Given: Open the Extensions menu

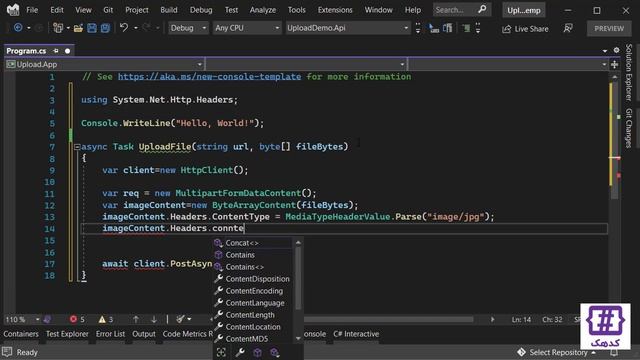Looking at the screenshot, I should [335, 10].
